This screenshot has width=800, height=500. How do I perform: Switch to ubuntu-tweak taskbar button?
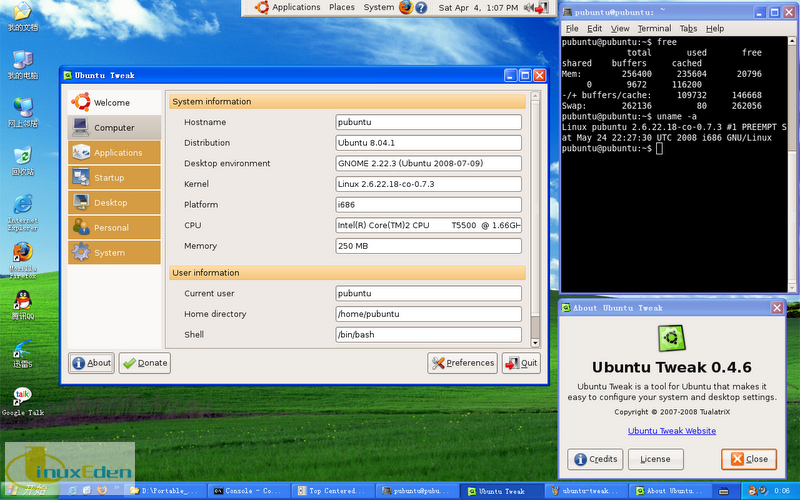pos(586,491)
